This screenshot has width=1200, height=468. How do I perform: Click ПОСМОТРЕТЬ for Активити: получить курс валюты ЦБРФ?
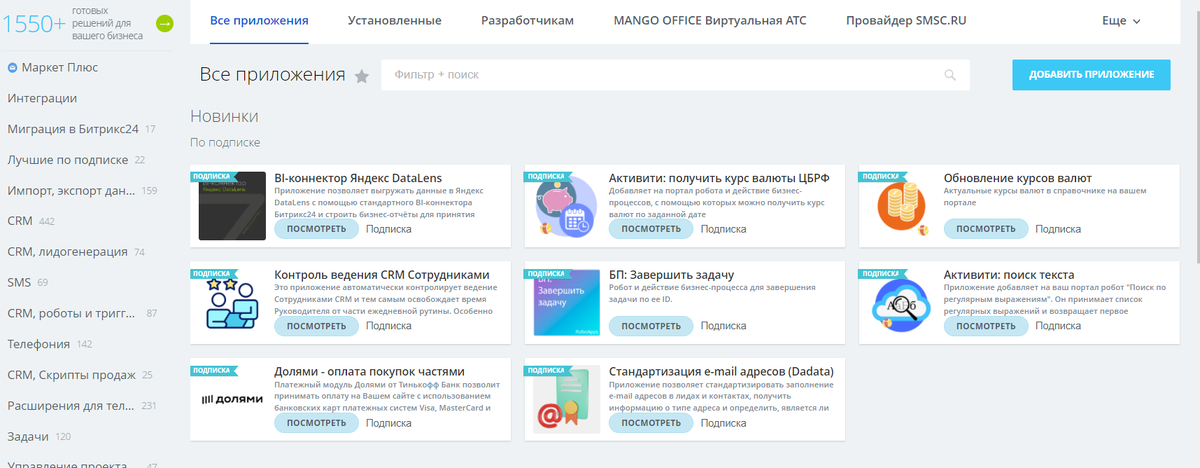[x=651, y=229]
